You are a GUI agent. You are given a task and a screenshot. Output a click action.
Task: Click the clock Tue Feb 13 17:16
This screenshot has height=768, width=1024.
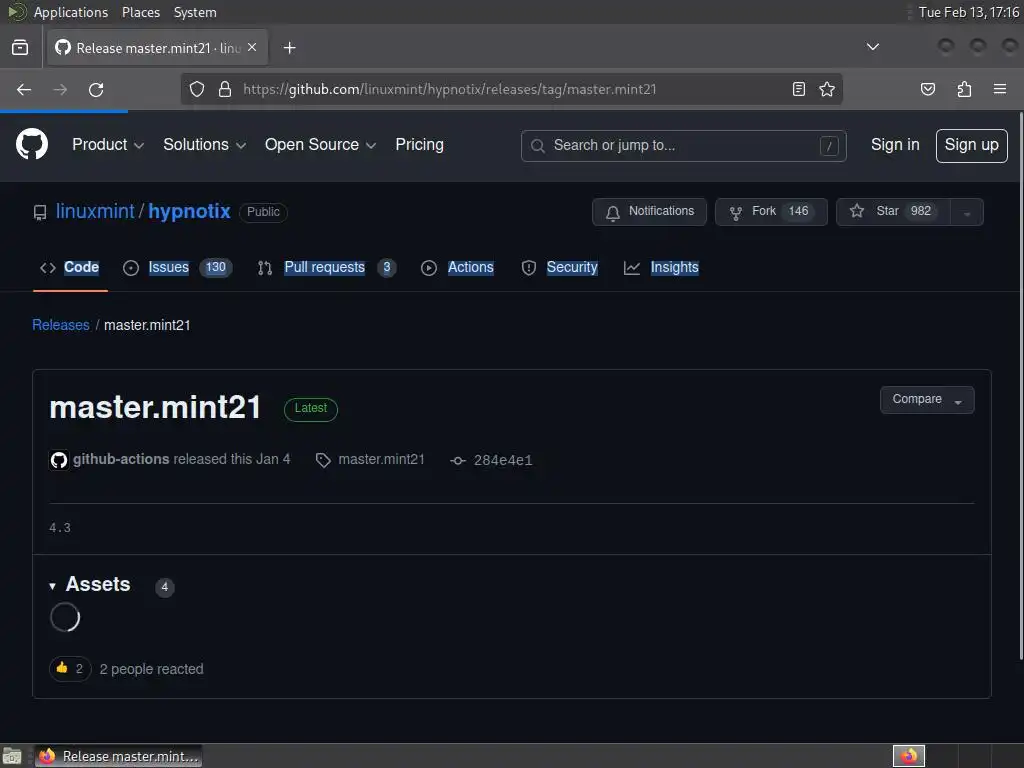click(x=968, y=12)
